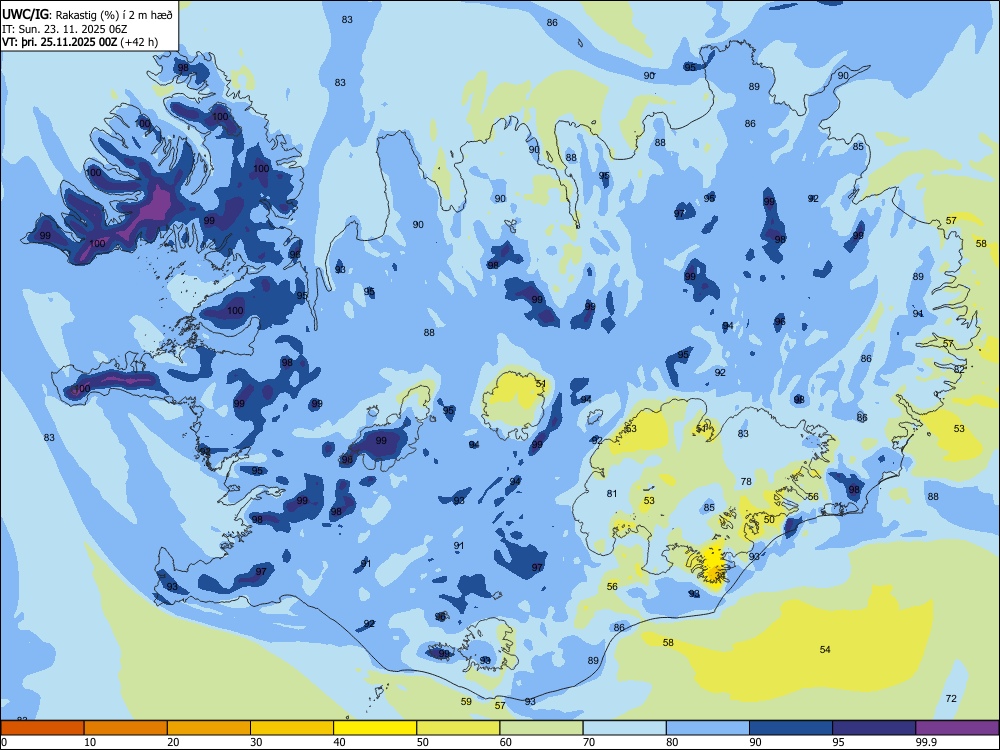This screenshot has width=1000, height=750.
Task: Click the 'VT: þri. 25.11.2025 00Z (+42 h)' line
Action: tap(80, 42)
